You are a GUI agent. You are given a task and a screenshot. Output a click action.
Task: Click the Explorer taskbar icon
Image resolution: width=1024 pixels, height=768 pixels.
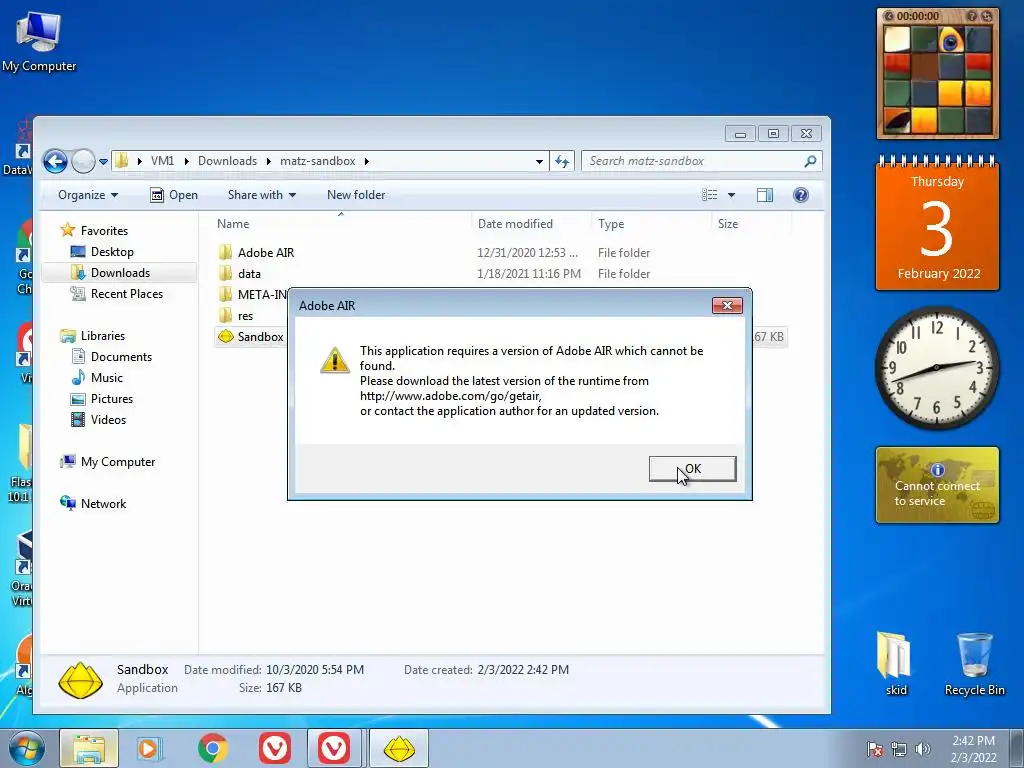(x=89, y=748)
